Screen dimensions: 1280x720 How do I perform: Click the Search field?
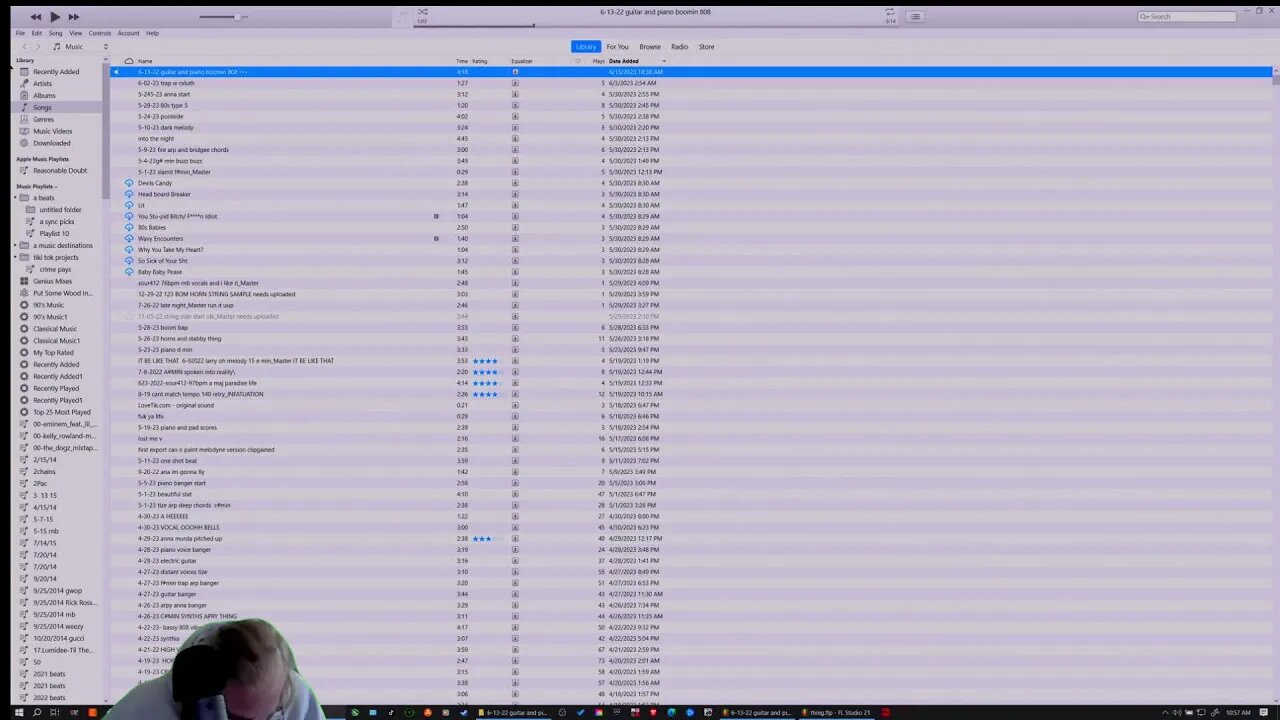tap(1187, 16)
